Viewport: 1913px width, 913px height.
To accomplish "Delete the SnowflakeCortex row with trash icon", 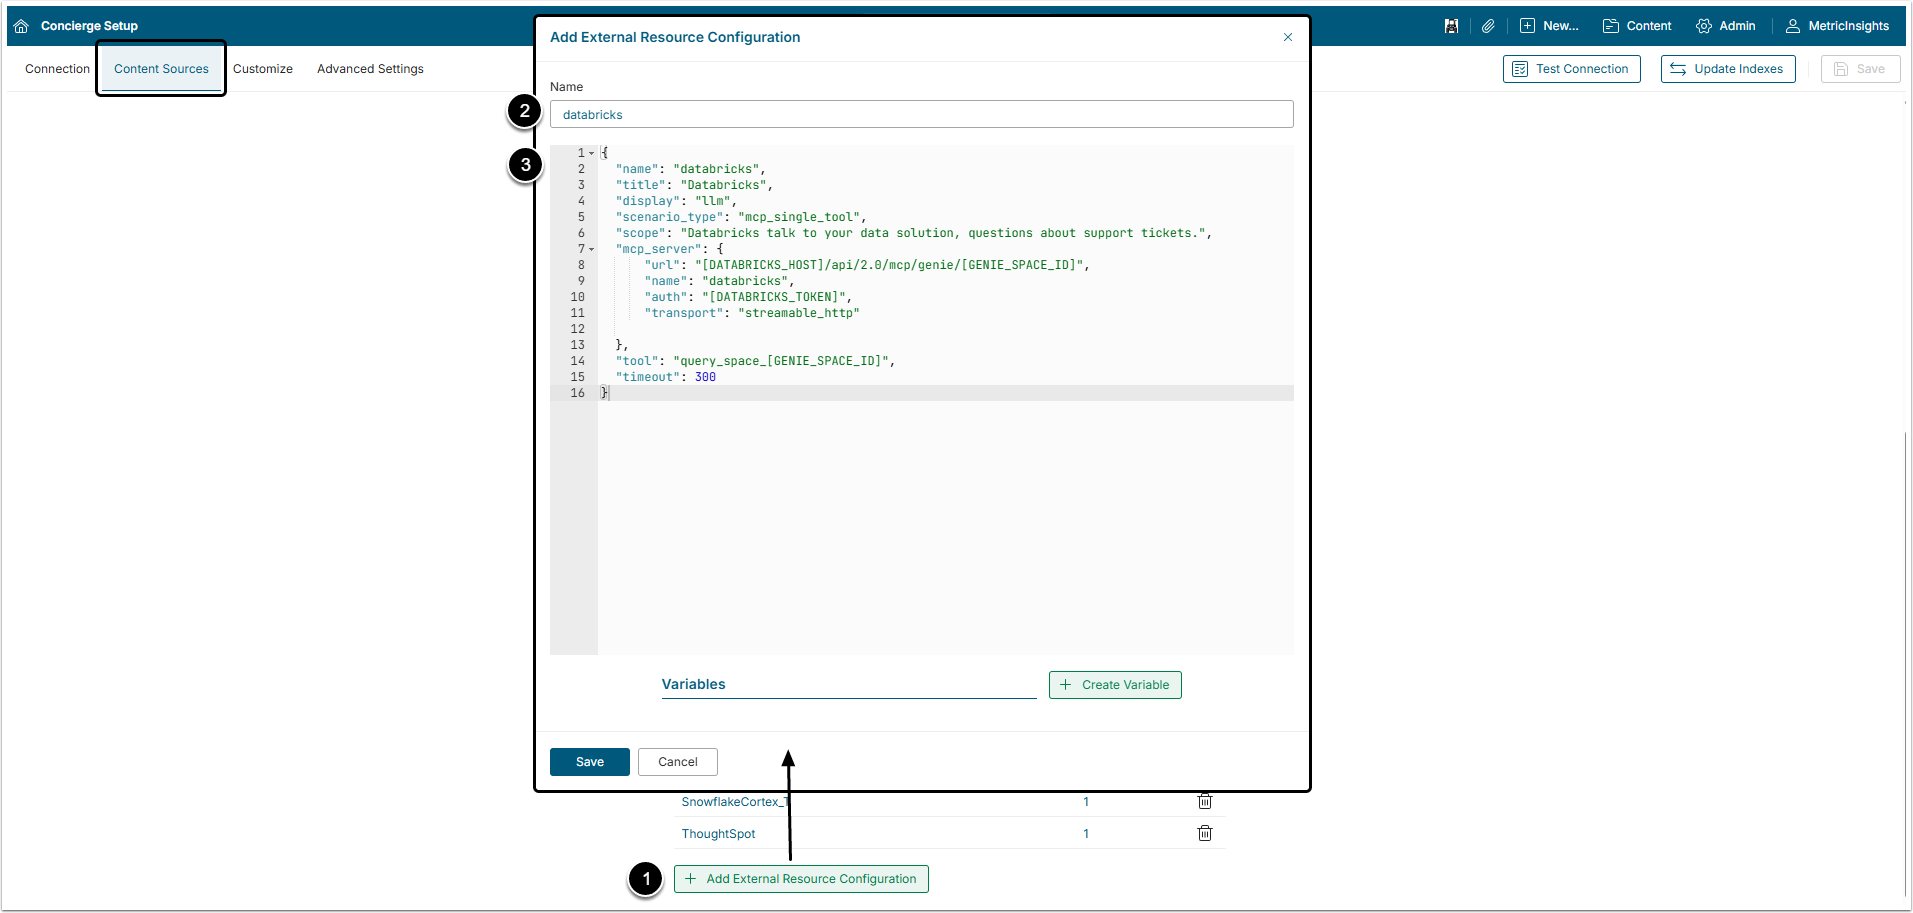I will point(1205,801).
